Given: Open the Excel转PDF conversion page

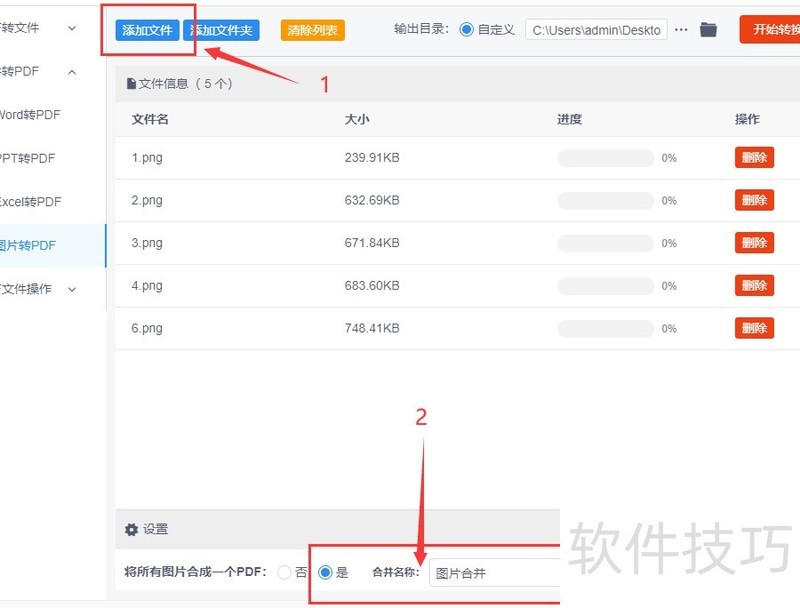Looking at the screenshot, I should point(30,201).
